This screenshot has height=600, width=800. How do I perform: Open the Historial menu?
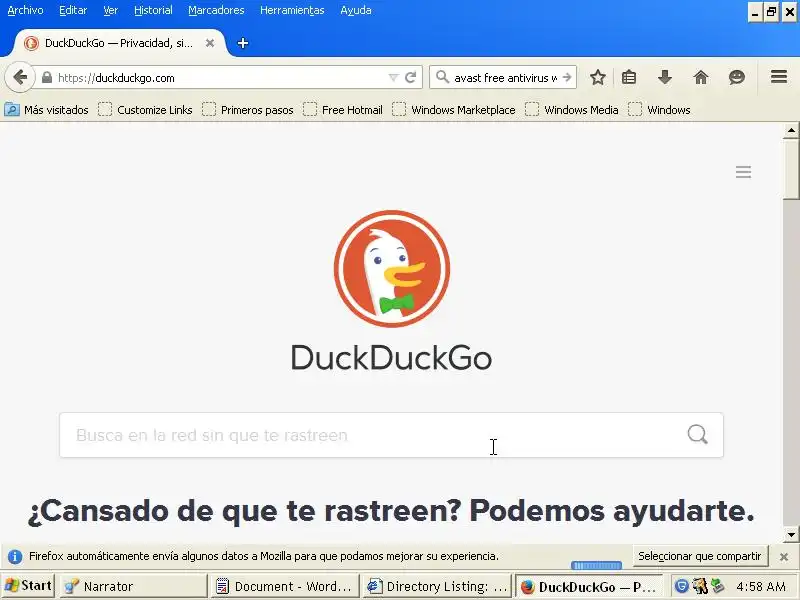pos(153,10)
